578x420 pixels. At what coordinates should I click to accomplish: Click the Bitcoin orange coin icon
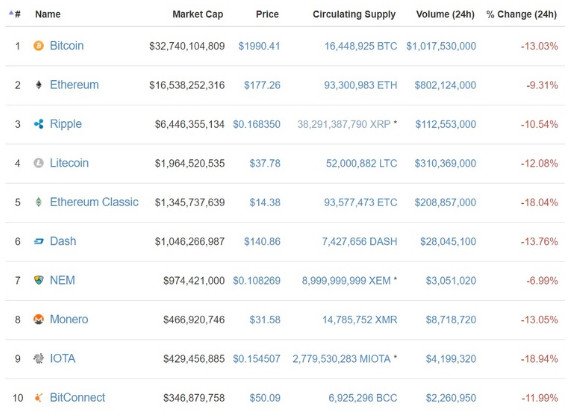coord(38,46)
